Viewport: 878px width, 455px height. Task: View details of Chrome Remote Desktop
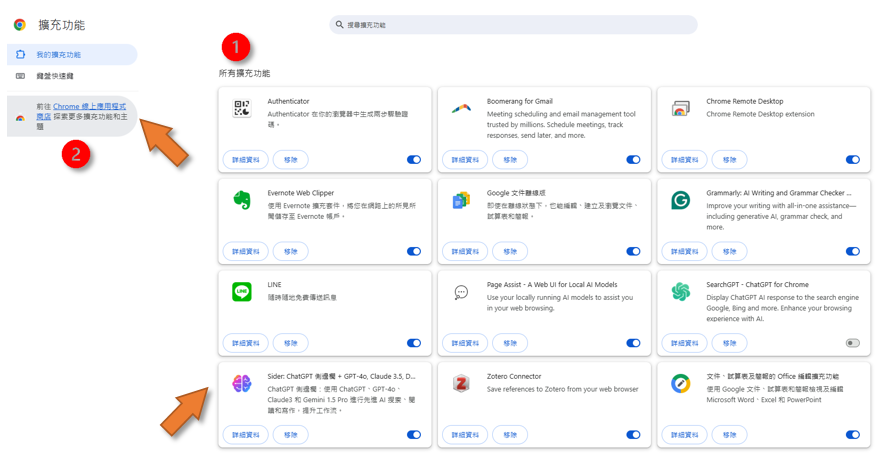pos(685,160)
